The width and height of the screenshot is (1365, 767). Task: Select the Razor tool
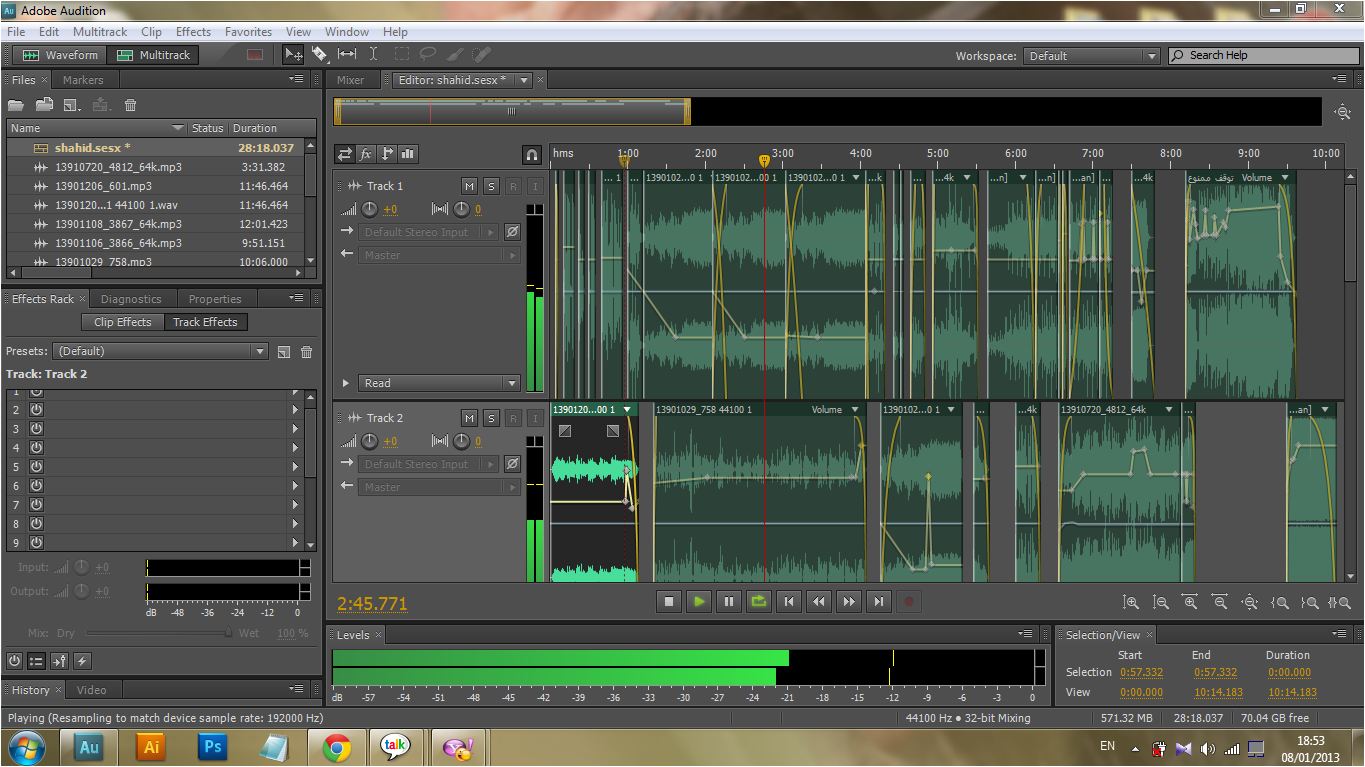(x=320, y=55)
